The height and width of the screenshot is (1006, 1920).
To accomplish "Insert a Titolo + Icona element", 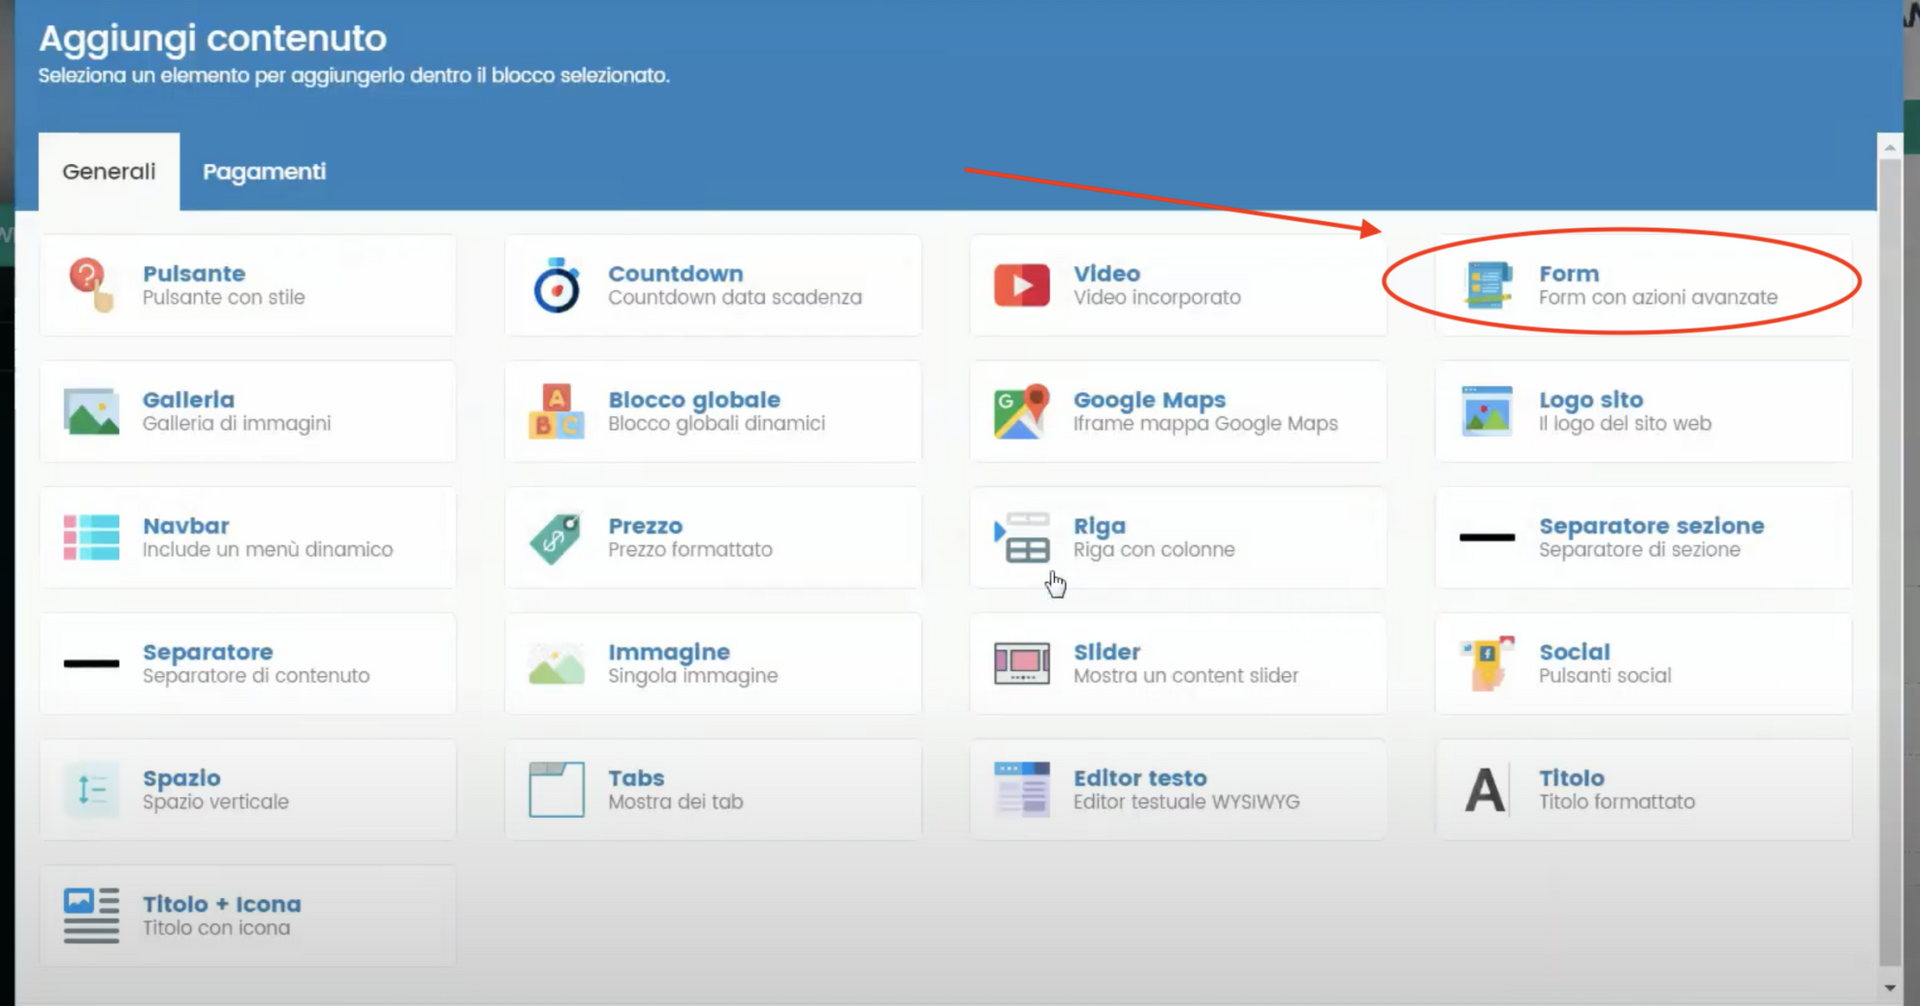I will point(247,915).
